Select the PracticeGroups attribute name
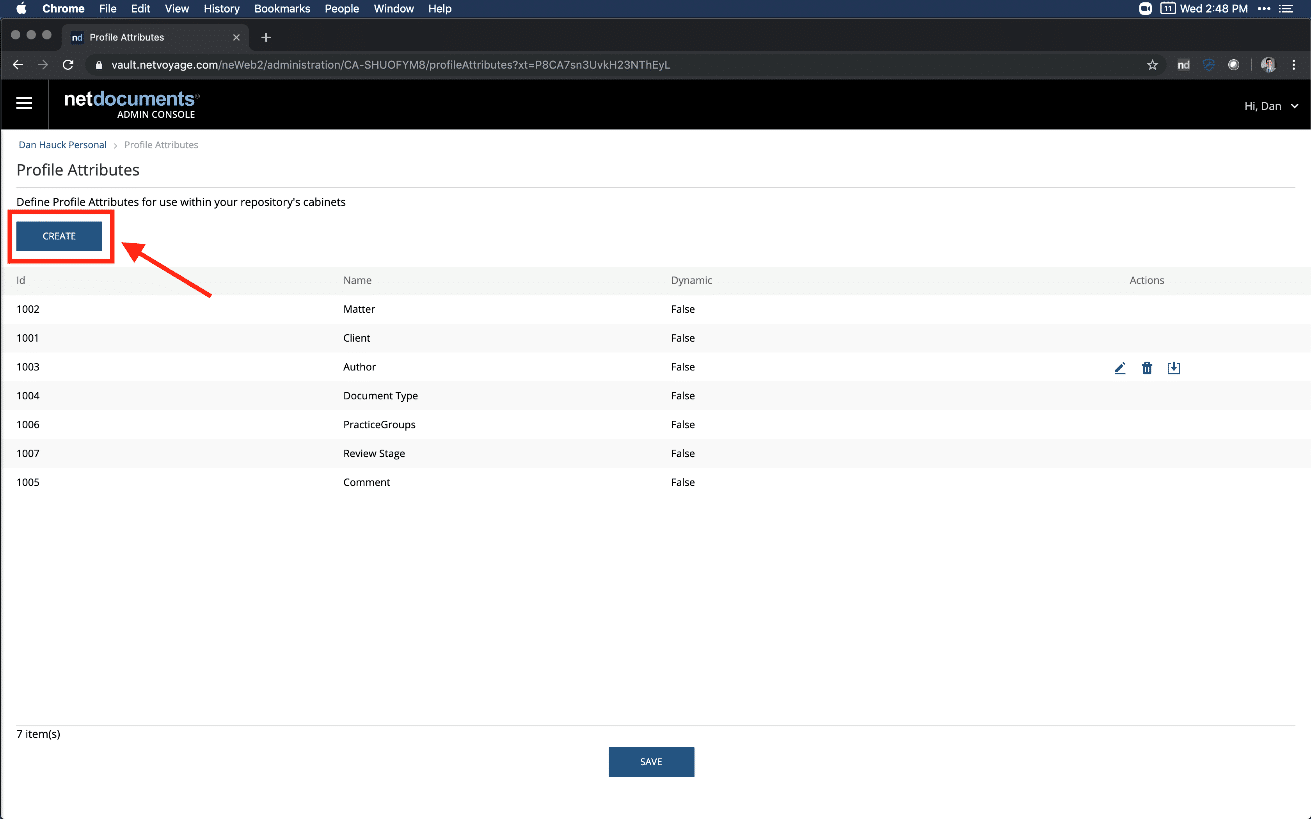Screen dimensions: 1311x819 (379, 425)
